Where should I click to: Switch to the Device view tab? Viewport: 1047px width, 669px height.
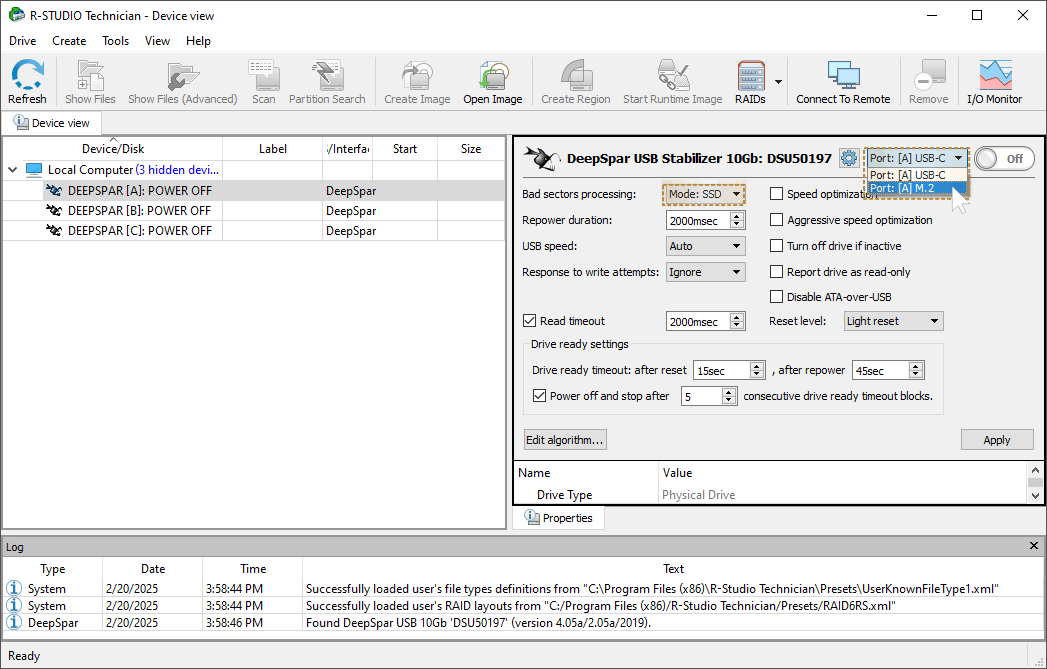click(x=51, y=123)
